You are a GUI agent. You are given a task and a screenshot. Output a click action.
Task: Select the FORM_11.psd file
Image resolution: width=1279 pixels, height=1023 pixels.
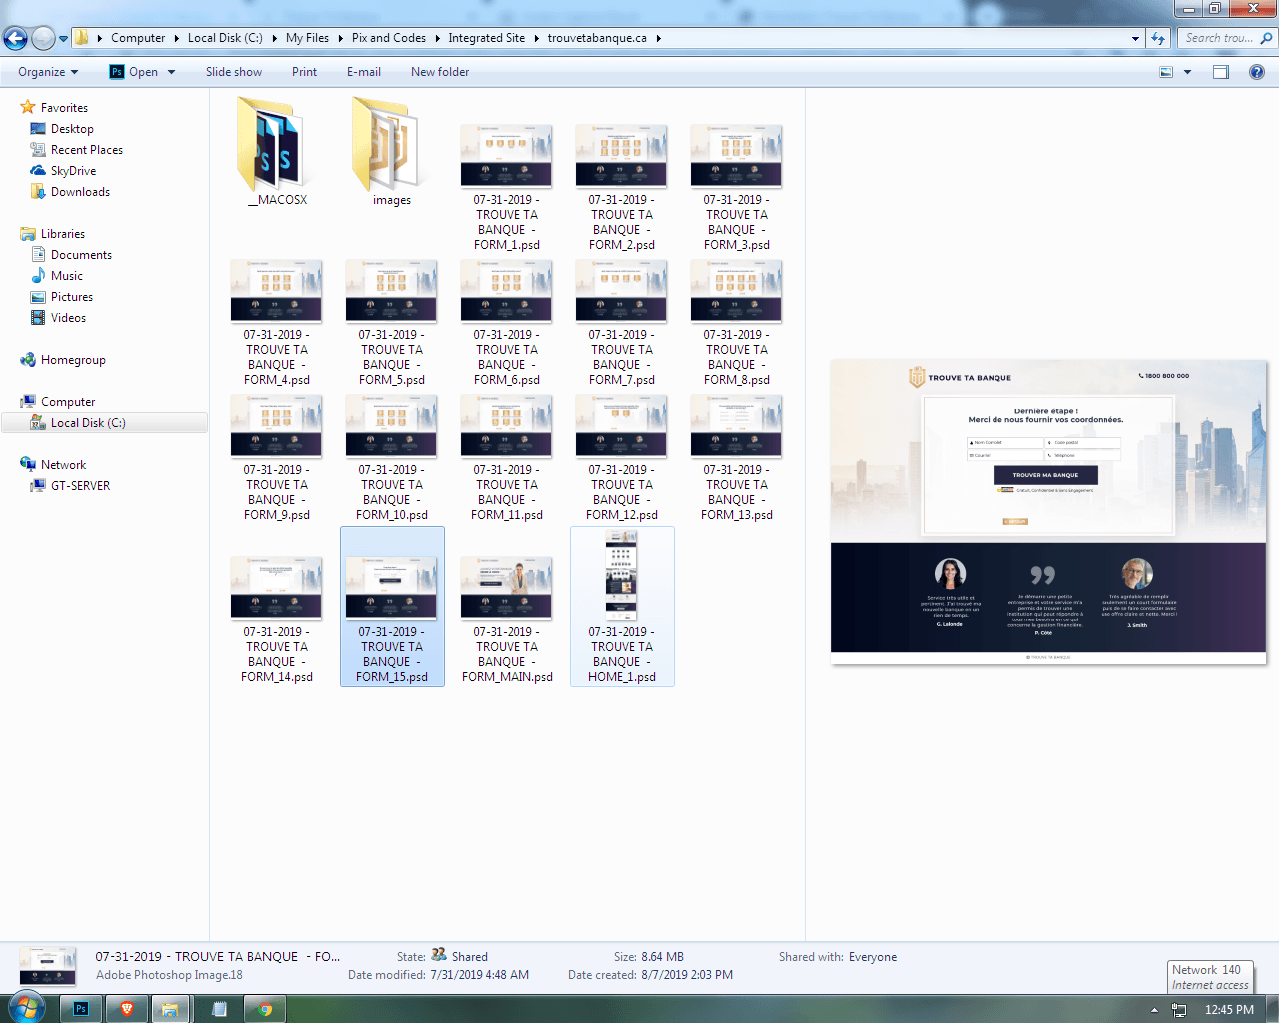[507, 457]
